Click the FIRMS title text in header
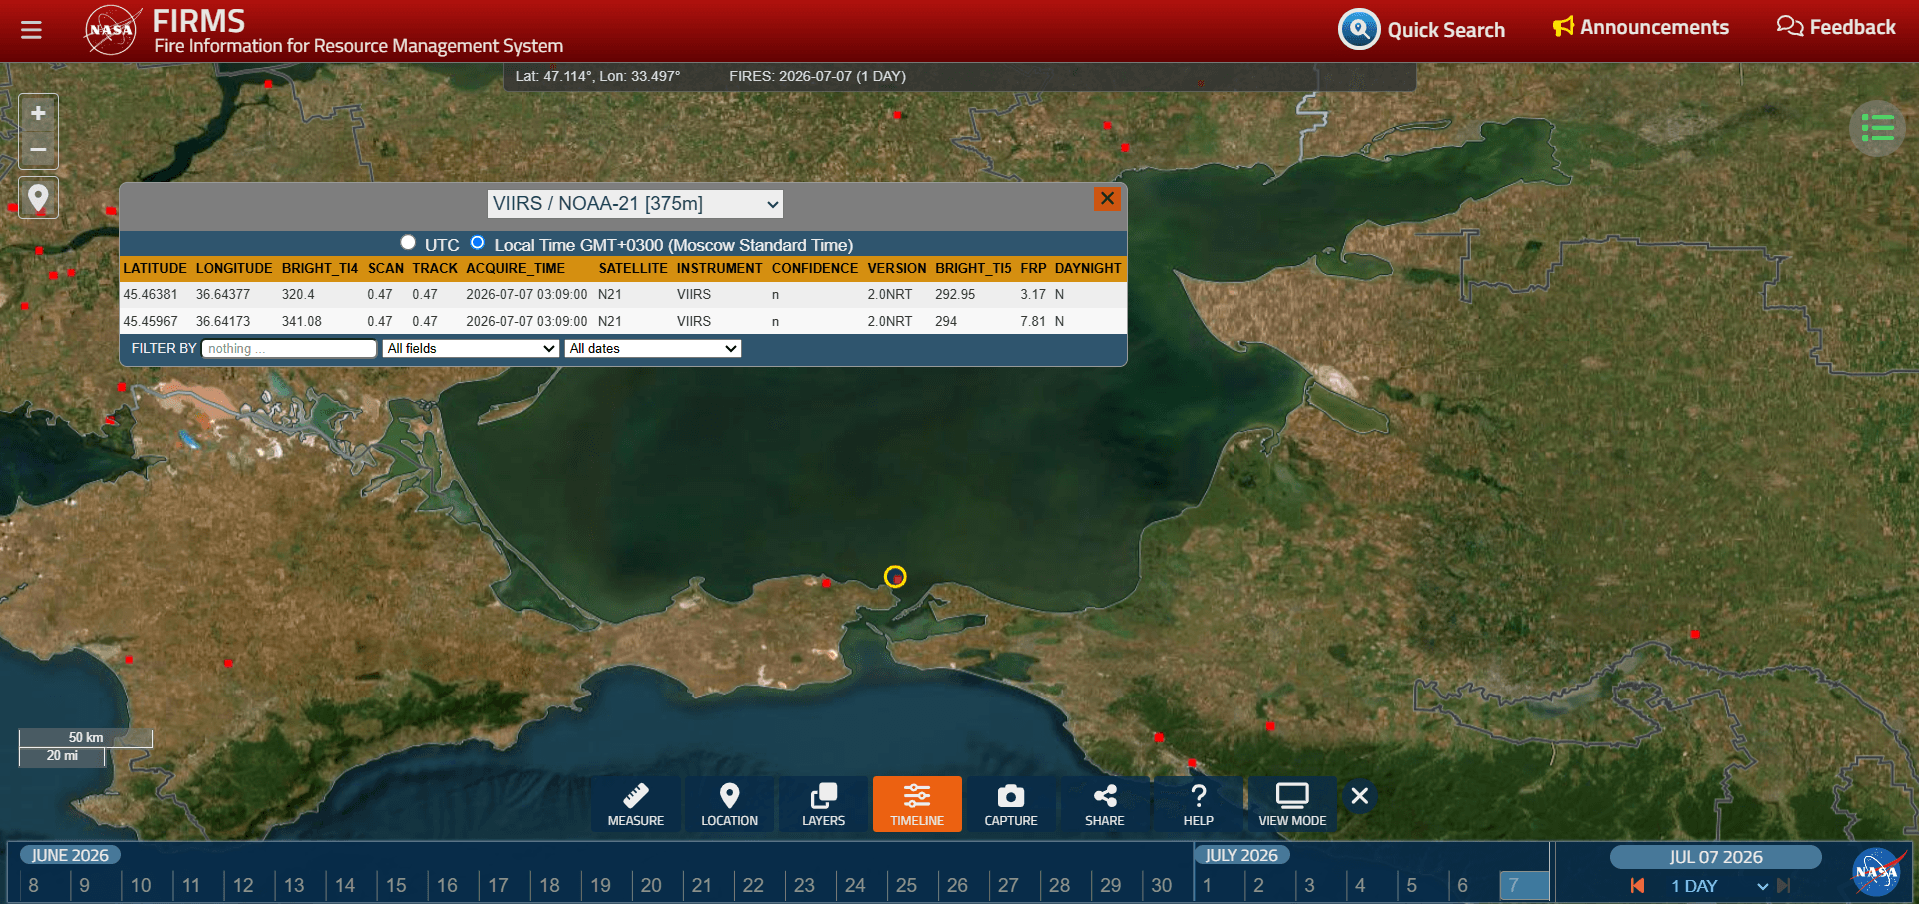Image resolution: width=1919 pixels, height=904 pixels. tap(199, 20)
